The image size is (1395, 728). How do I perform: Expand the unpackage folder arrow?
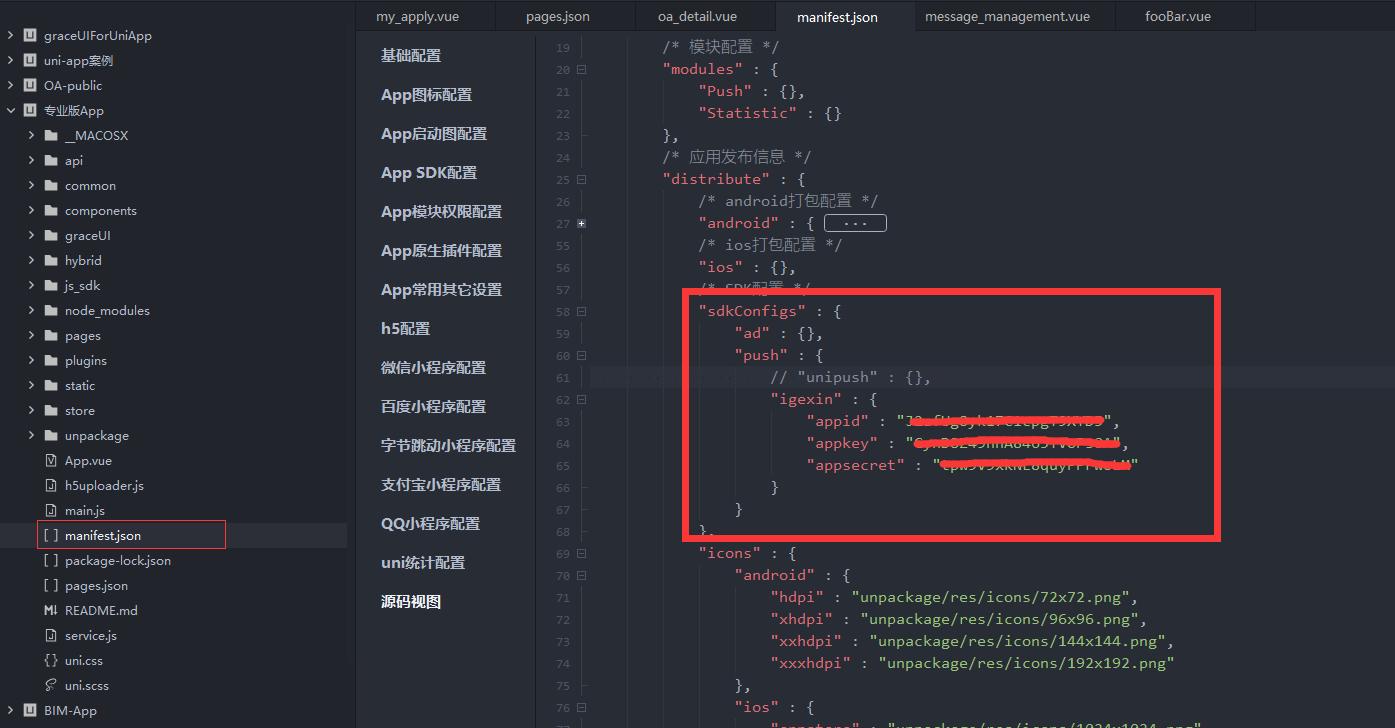point(32,435)
